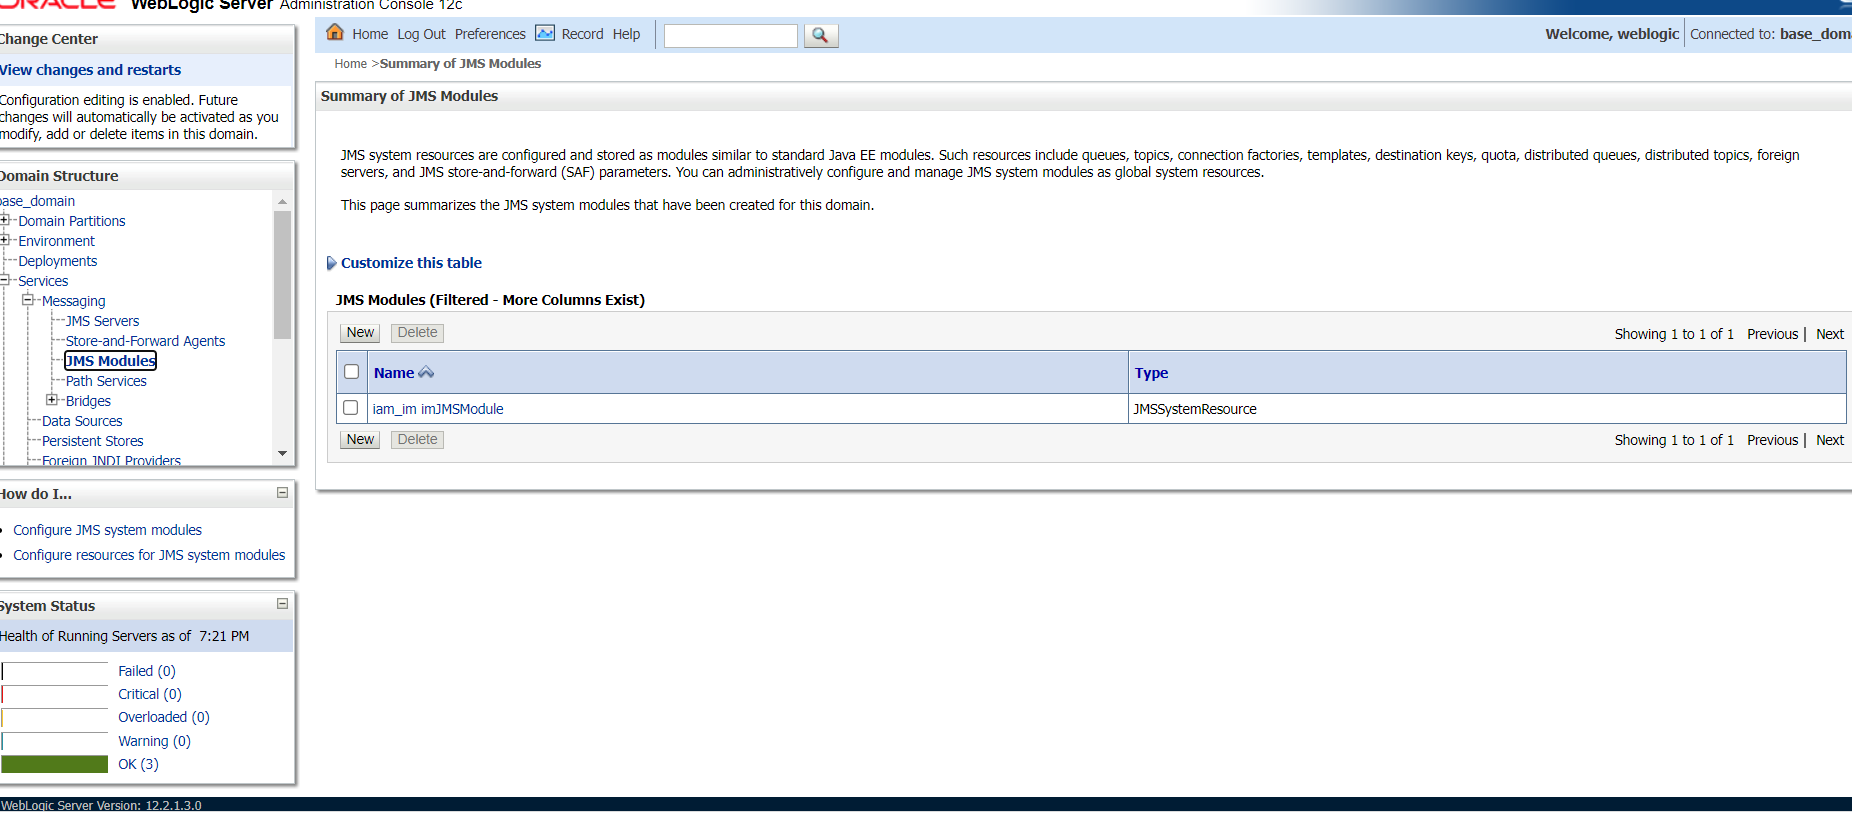The height and width of the screenshot is (814, 1852).
Task: Click the green OK status bar
Action: (55, 764)
